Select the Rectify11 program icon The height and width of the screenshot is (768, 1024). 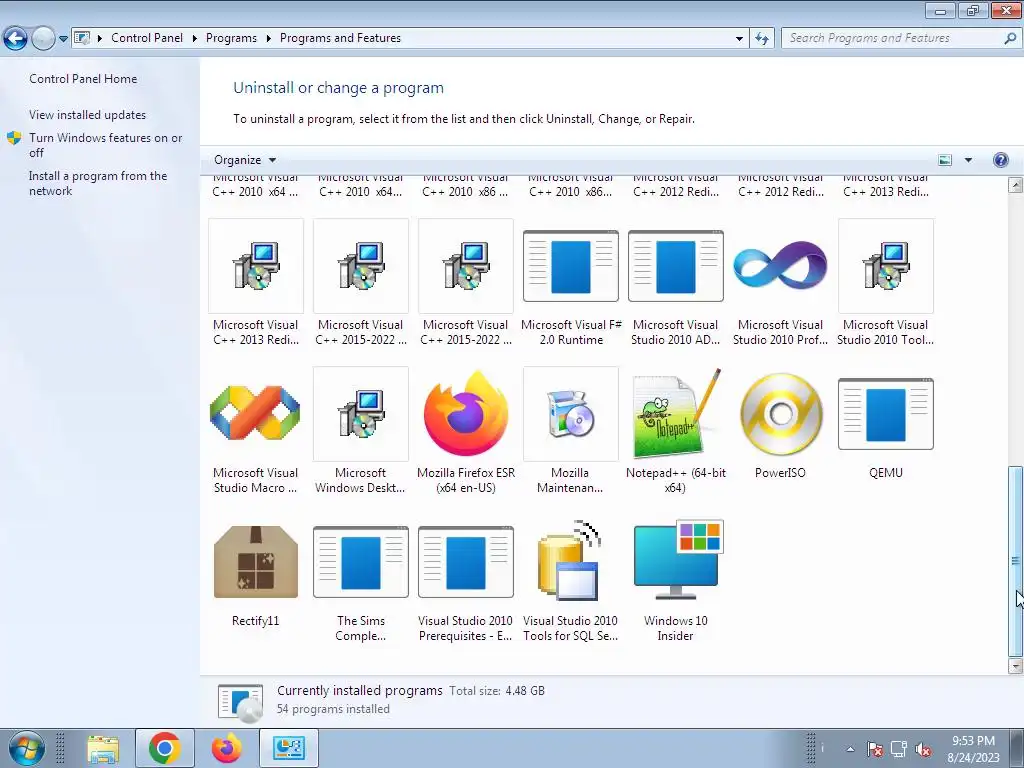tap(255, 562)
